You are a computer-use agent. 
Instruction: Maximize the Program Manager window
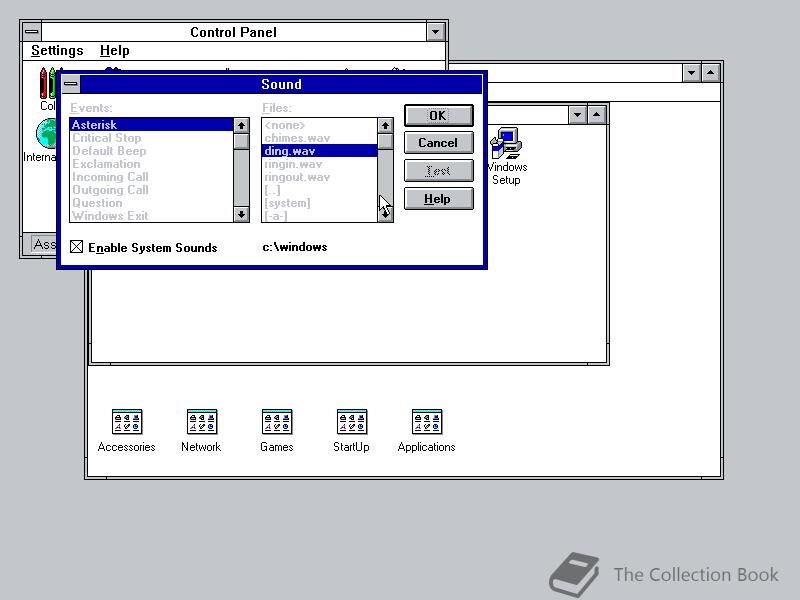pos(710,73)
